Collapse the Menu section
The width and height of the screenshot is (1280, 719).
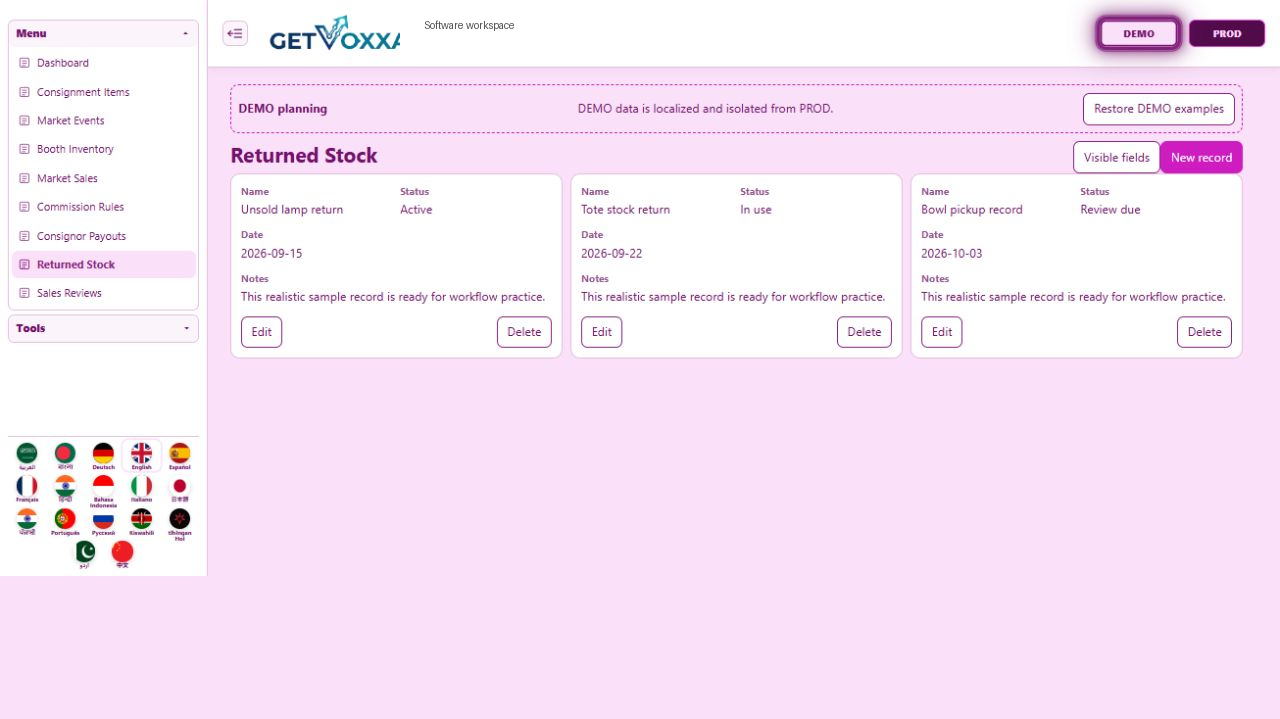(x=103, y=33)
